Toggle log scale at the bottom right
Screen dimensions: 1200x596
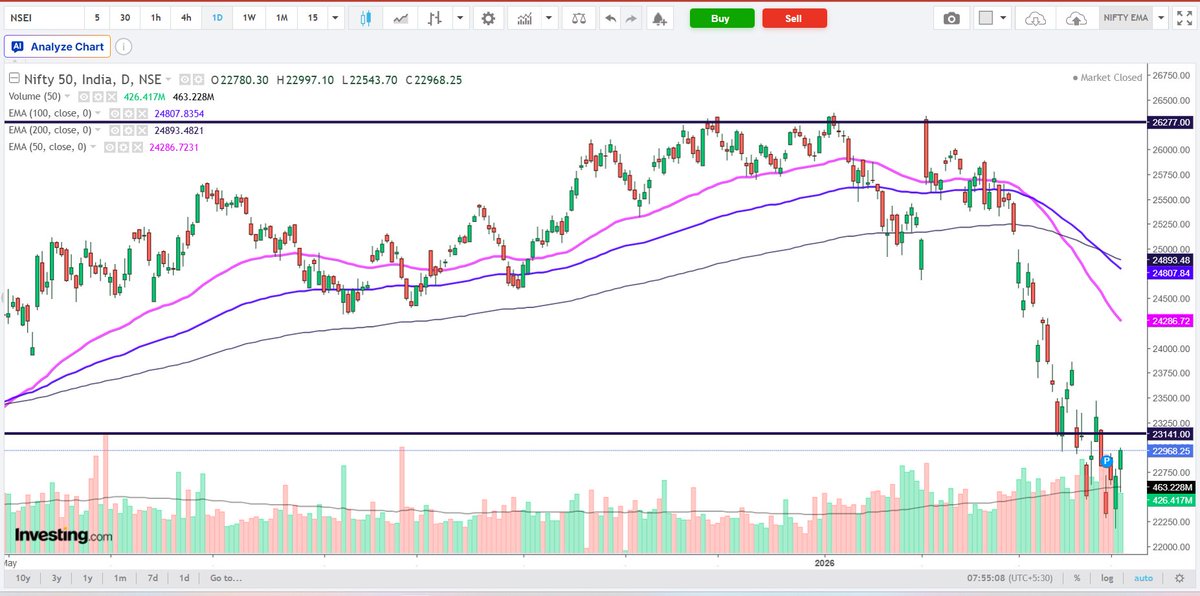click(x=1107, y=578)
